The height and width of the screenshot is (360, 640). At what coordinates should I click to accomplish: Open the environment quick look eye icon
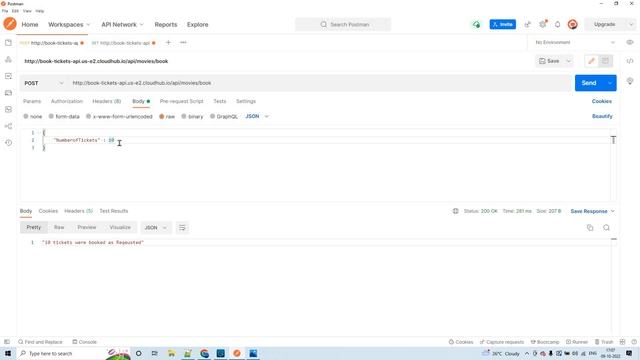click(x=630, y=42)
